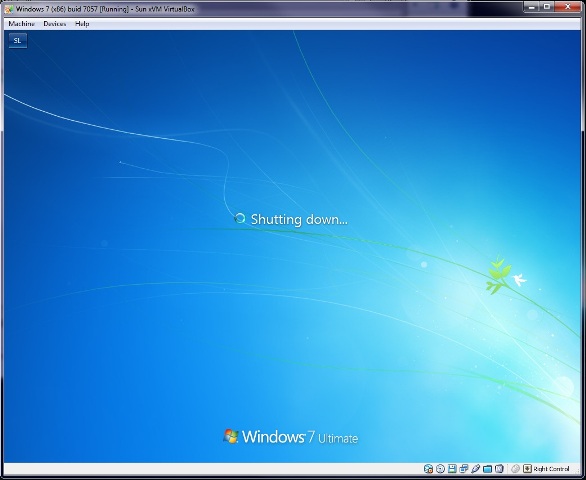Open the Help menu
Screen dimensions: 586x480
pyautogui.click(x=82, y=24)
